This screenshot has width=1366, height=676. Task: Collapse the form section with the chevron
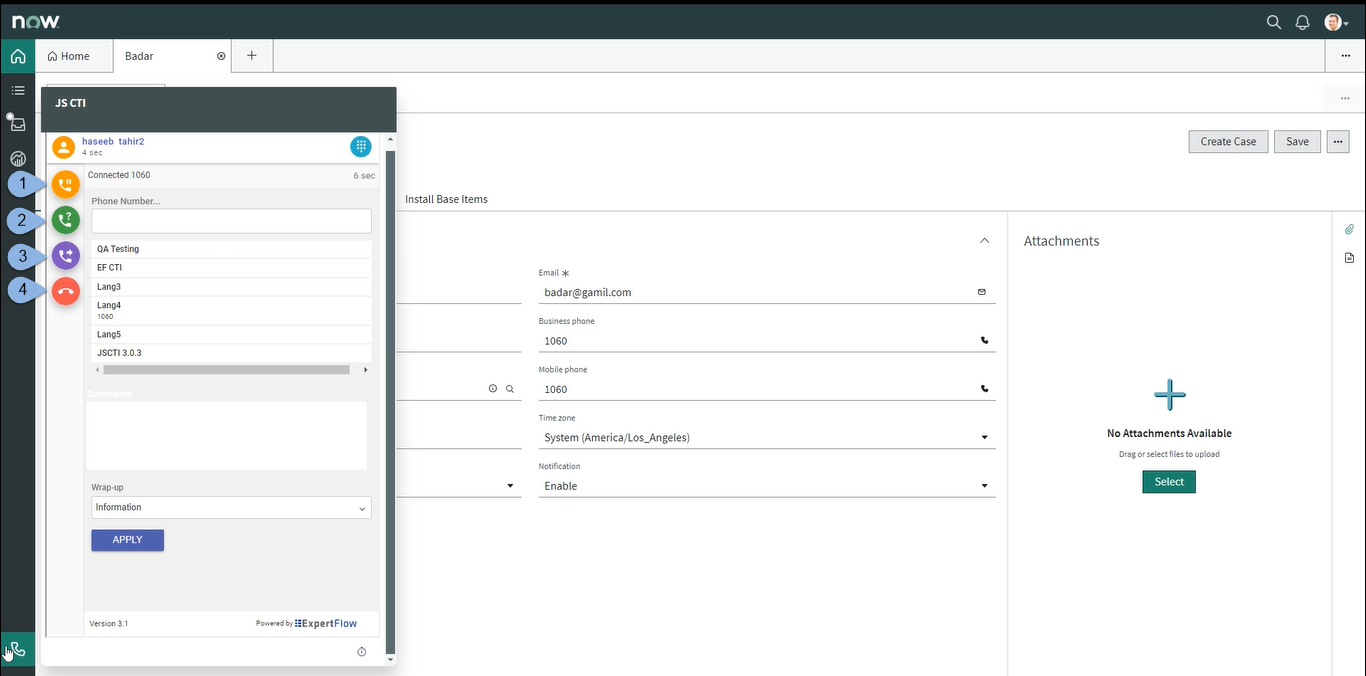tap(984, 240)
